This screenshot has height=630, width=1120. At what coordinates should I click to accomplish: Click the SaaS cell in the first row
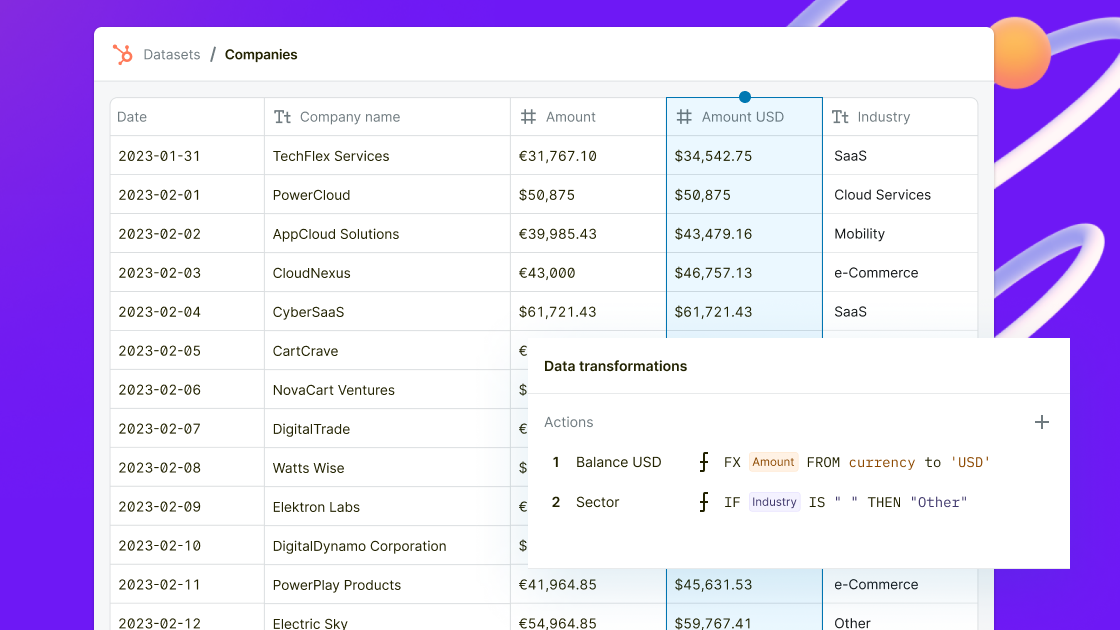pos(850,156)
